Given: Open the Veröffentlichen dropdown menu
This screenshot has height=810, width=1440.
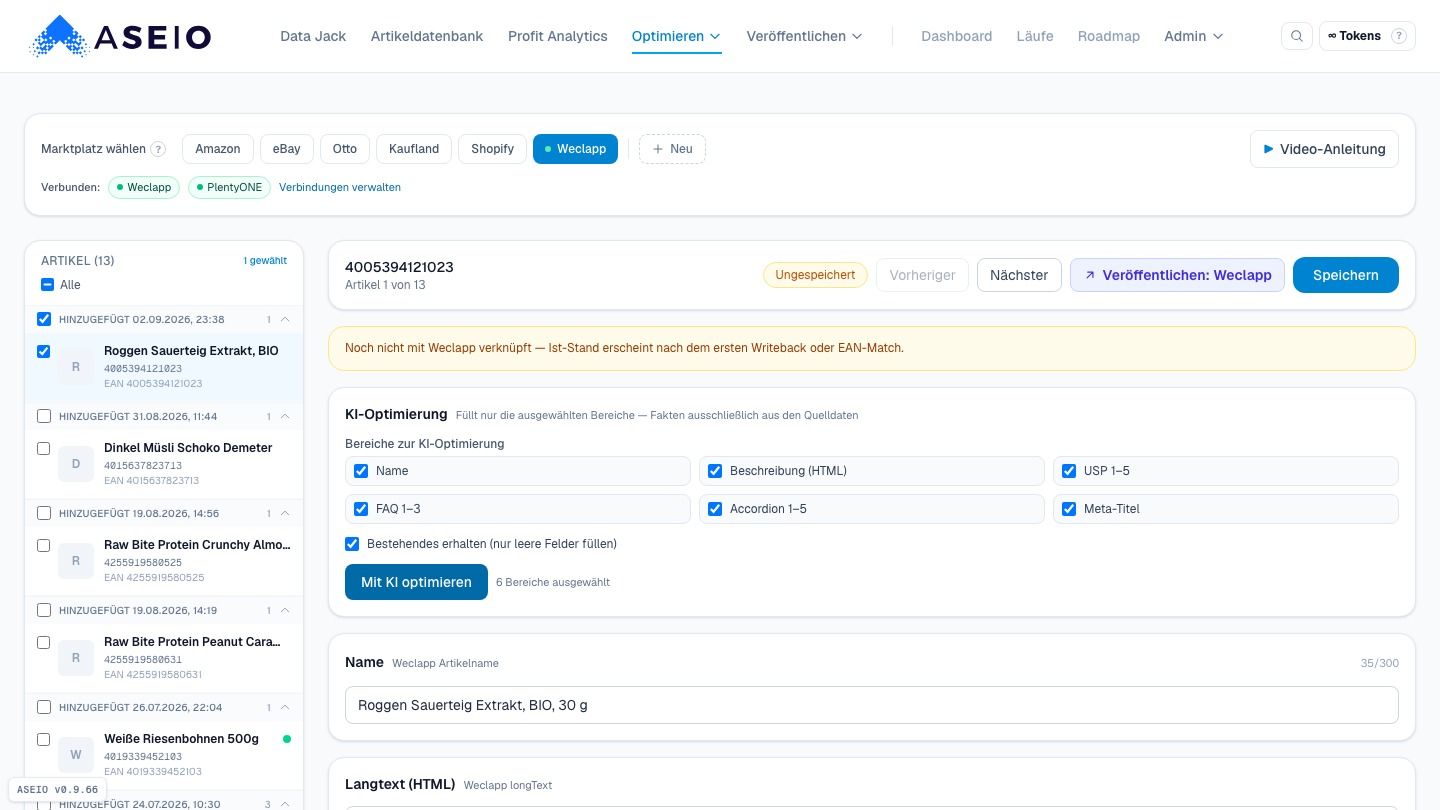Looking at the screenshot, I should coord(804,36).
